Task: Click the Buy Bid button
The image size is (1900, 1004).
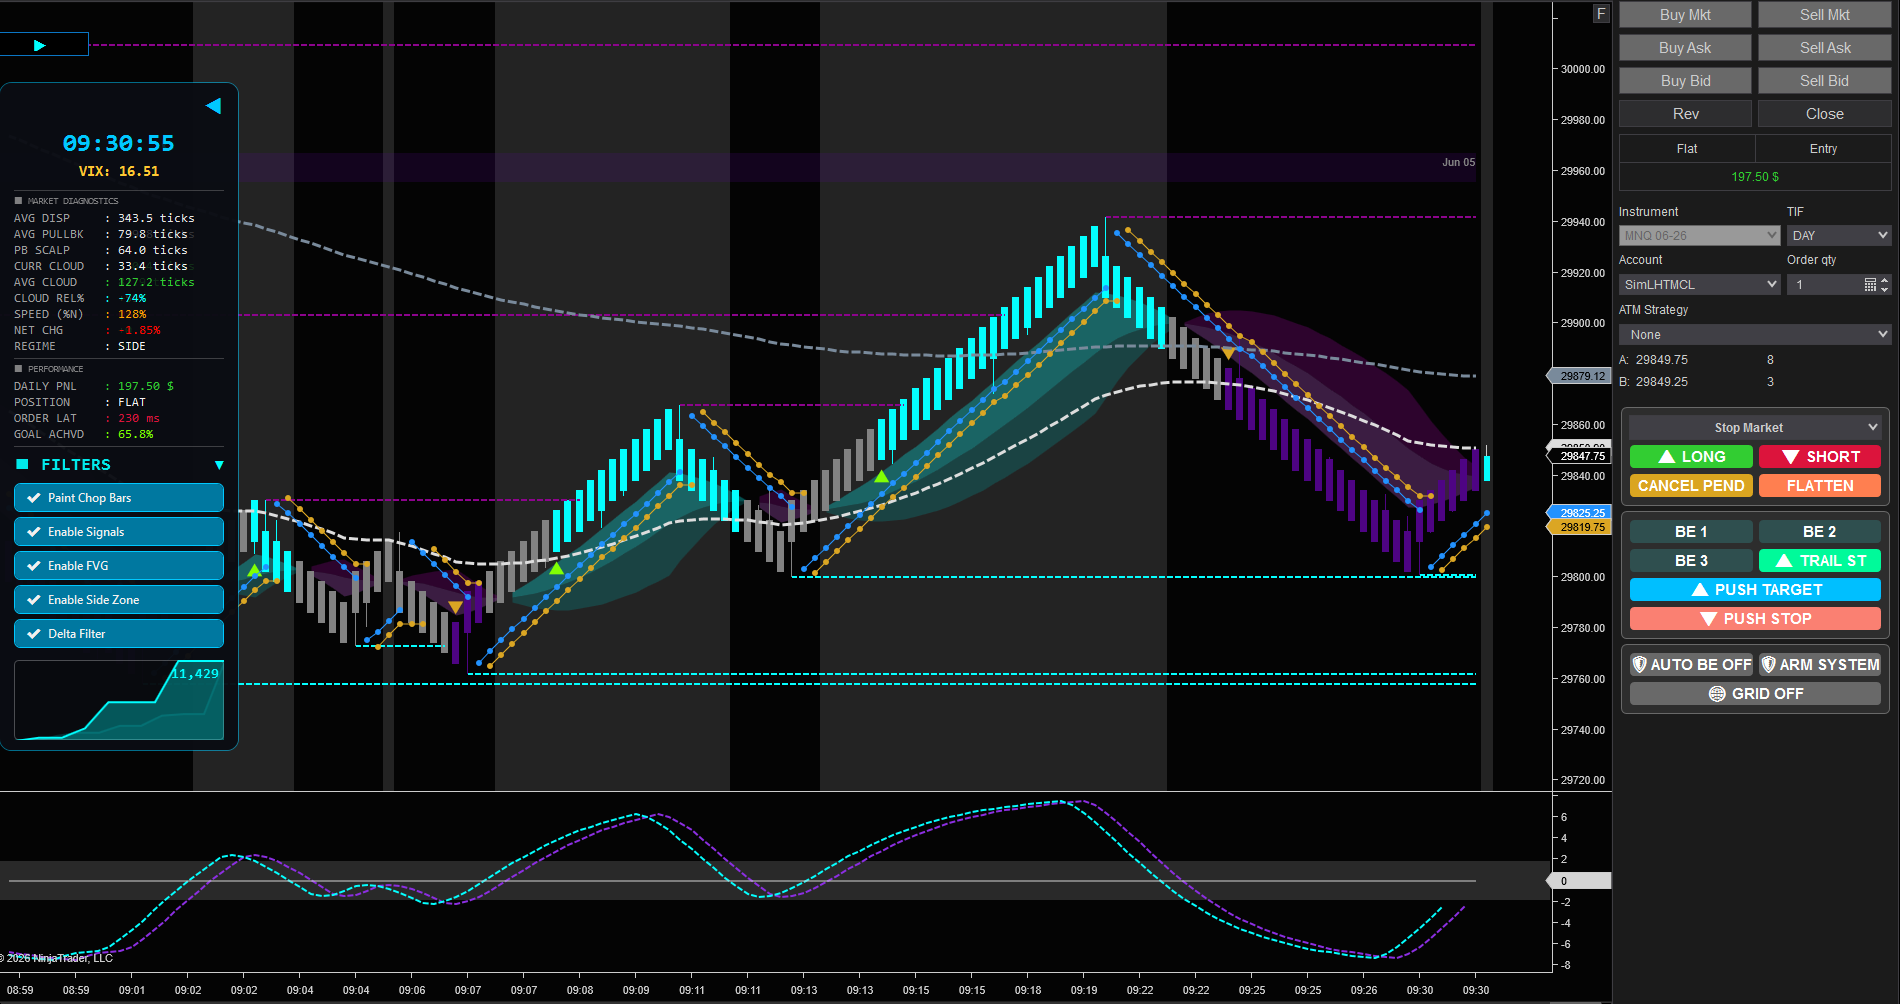Action: click(x=1685, y=81)
